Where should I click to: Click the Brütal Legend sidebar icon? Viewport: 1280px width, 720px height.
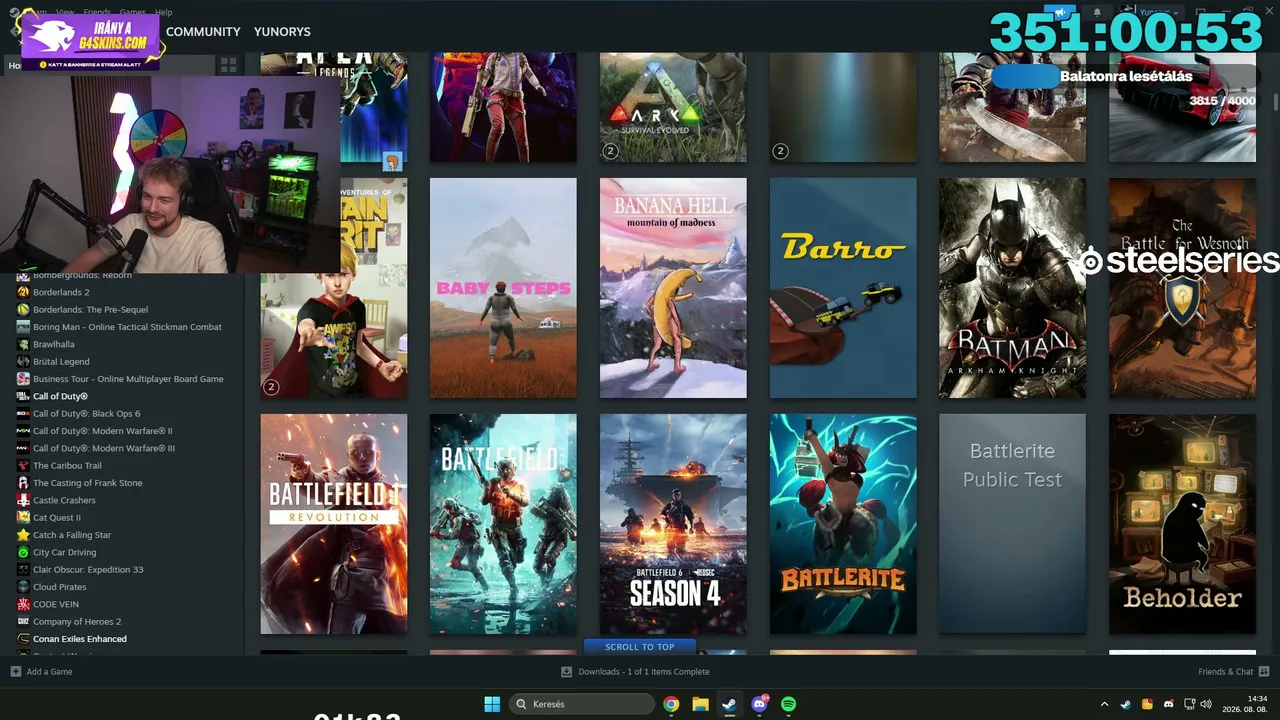click(23, 361)
